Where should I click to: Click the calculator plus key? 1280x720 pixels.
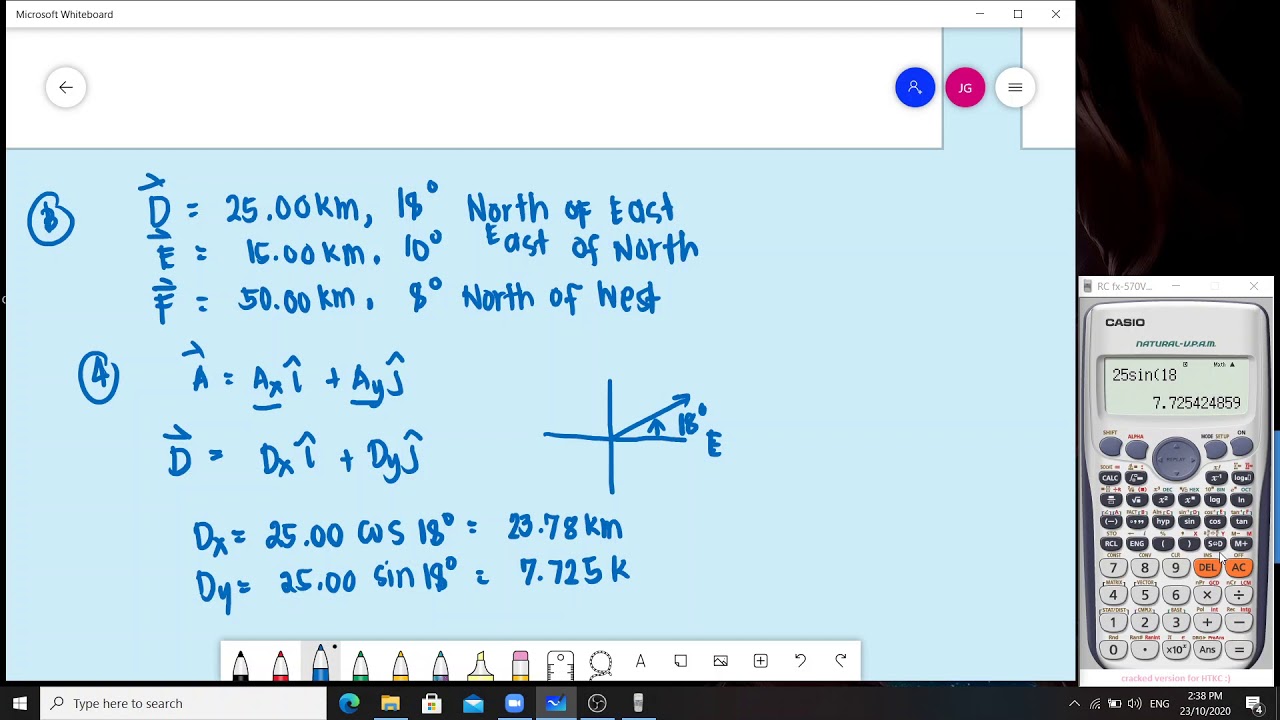tap(1207, 622)
